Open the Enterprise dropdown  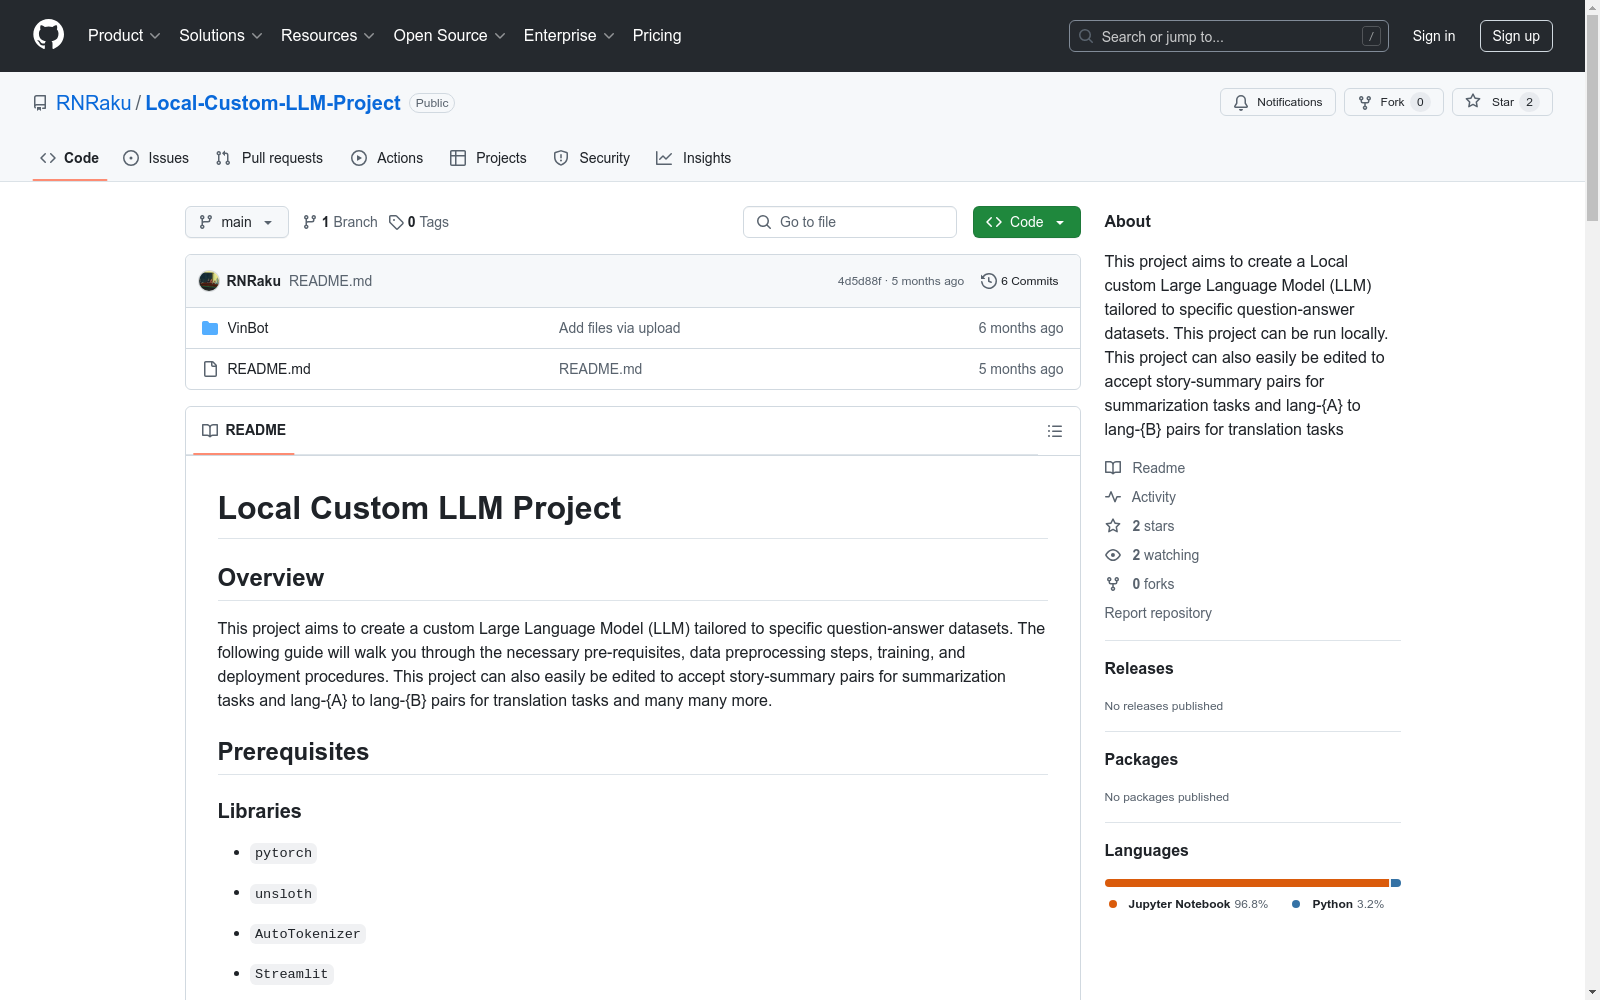click(569, 36)
